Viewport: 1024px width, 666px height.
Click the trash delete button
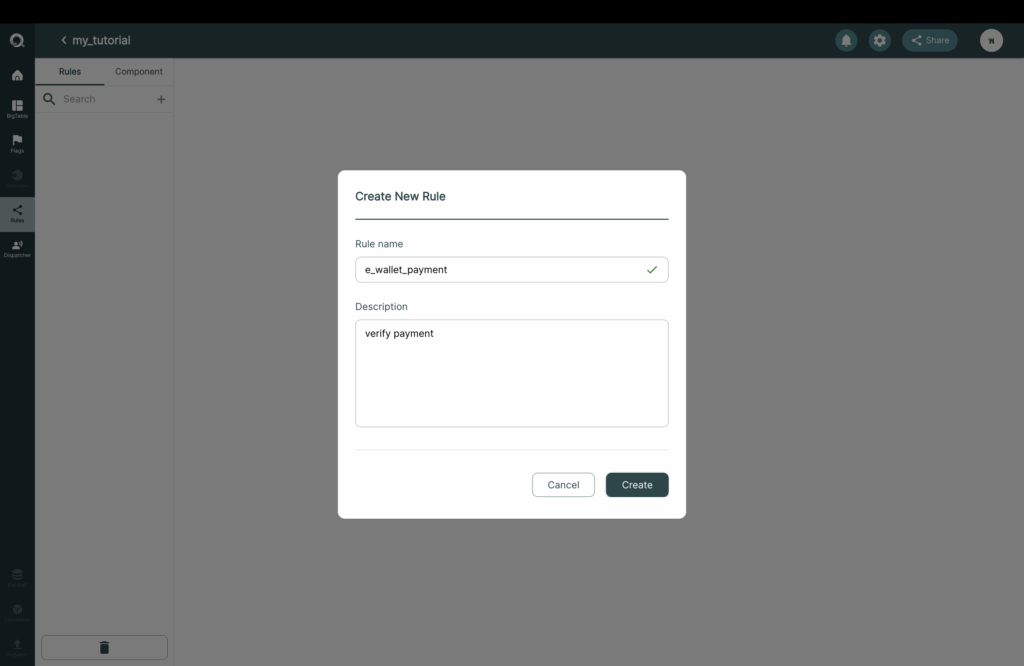click(x=104, y=647)
